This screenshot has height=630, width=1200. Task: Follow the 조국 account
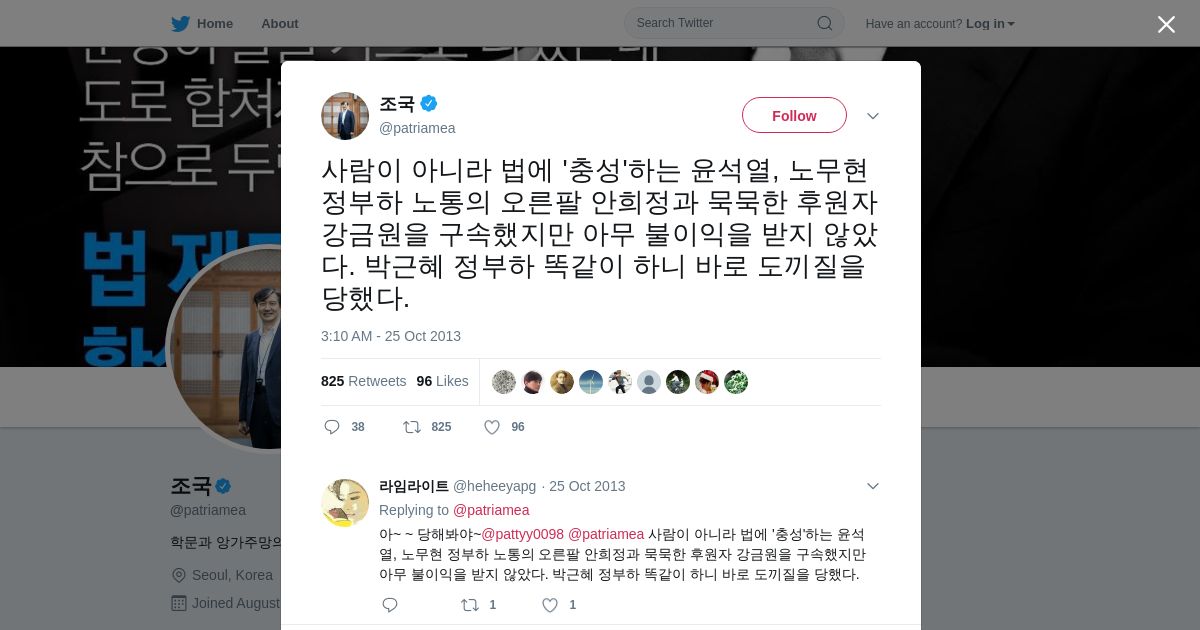coord(794,116)
